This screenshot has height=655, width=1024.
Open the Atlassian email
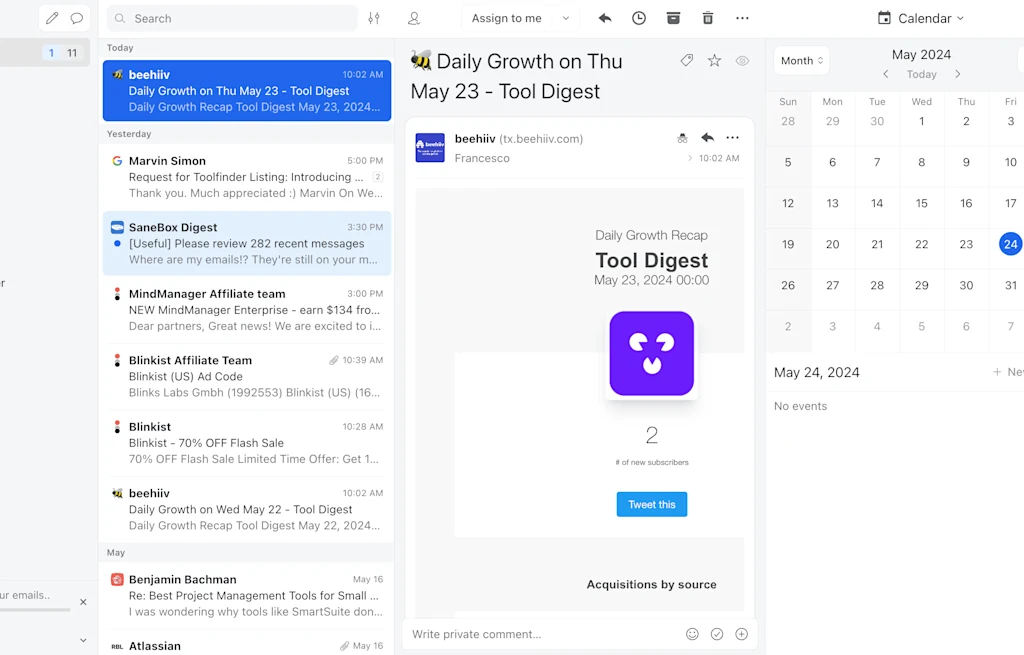[247, 645]
